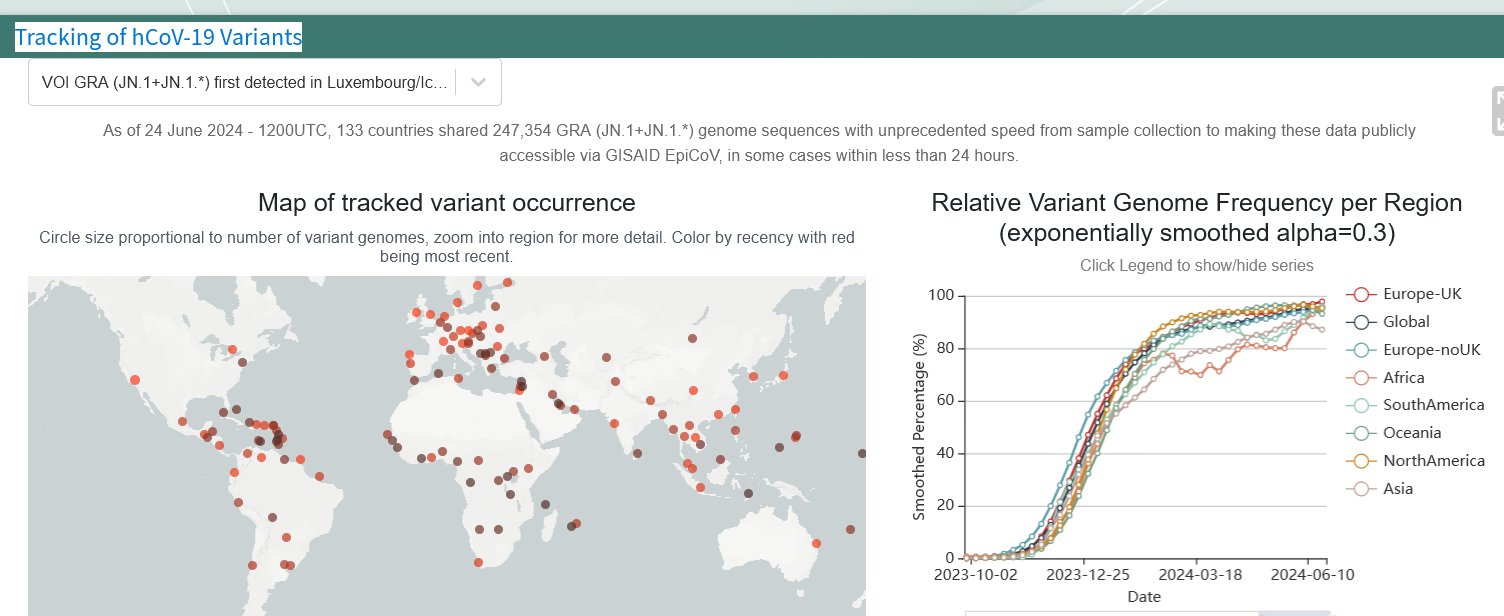The image size is (1504, 616).
Task: Hide the Asia series via legend label
Action: click(x=1397, y=489)
